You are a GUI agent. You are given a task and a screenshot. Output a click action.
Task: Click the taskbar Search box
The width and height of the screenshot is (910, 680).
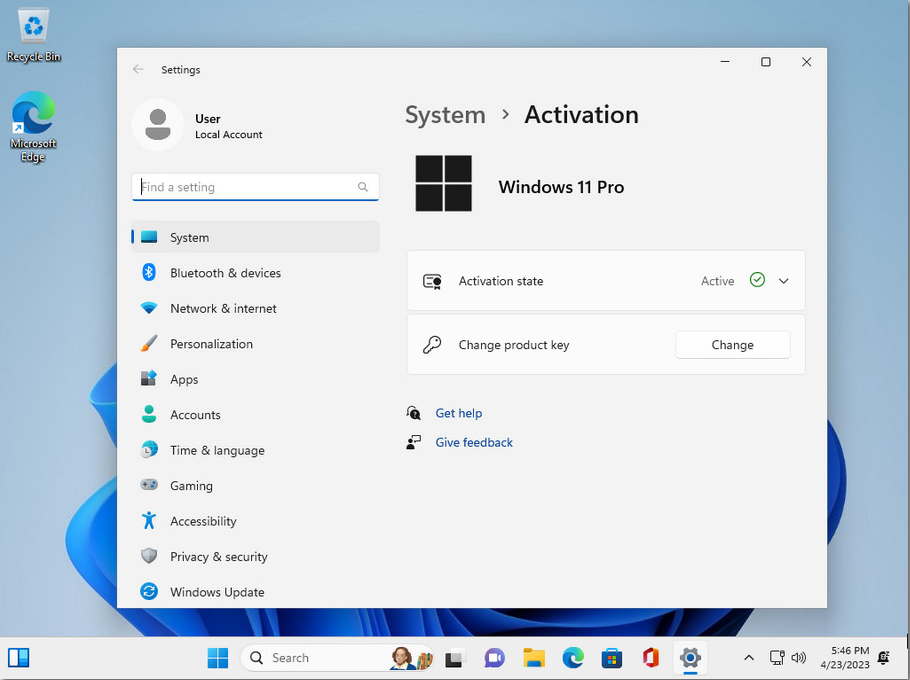click(337, 658)
